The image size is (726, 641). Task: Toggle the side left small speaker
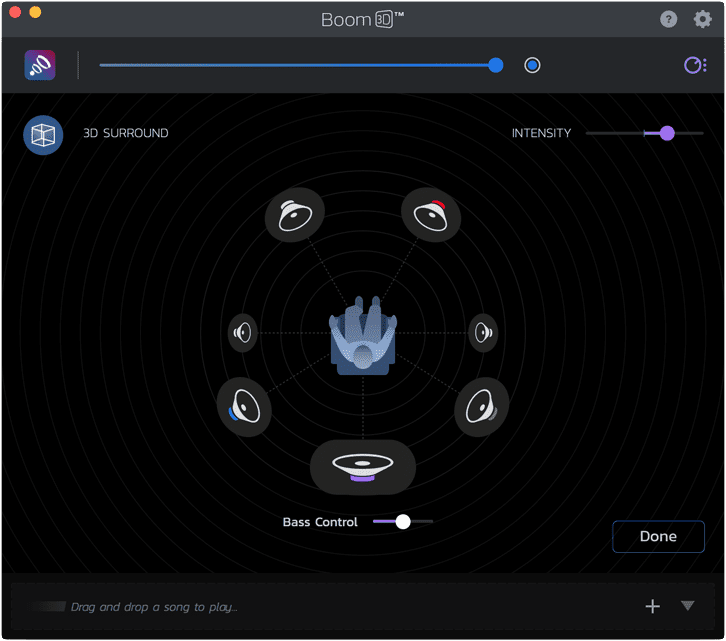pos(243,333)
